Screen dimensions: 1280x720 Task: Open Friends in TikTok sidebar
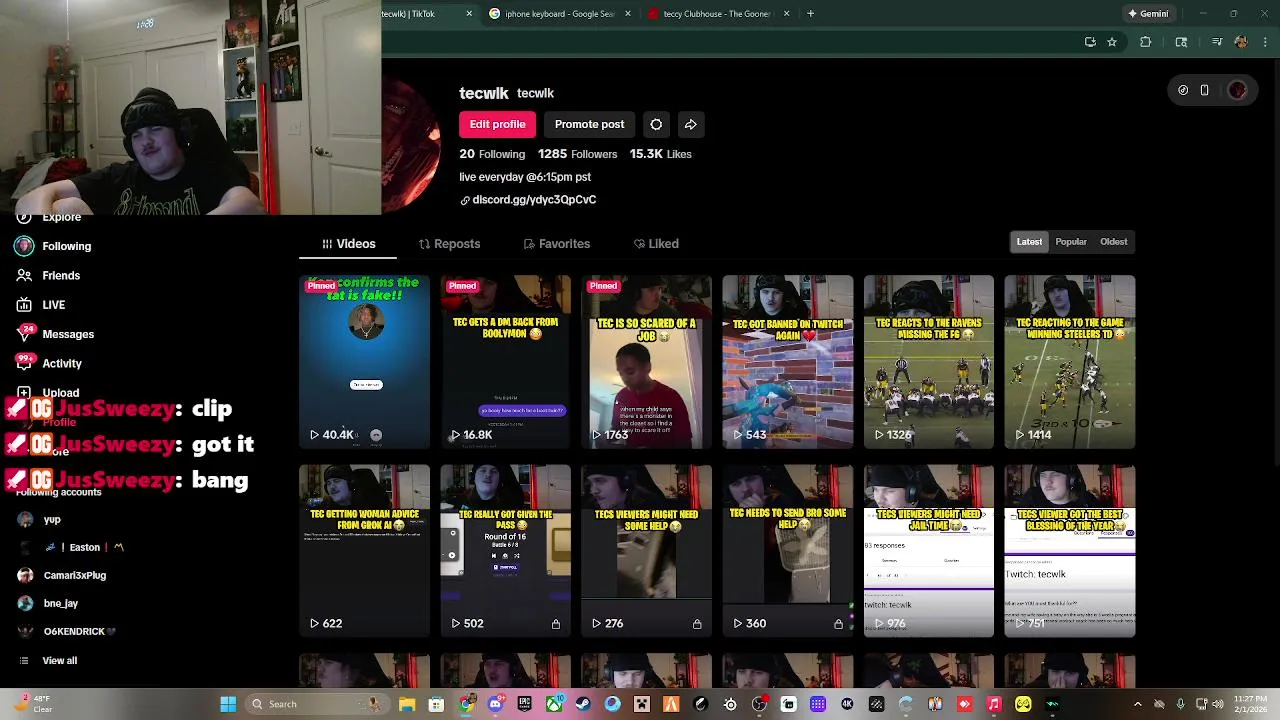(x=48, y=275)
